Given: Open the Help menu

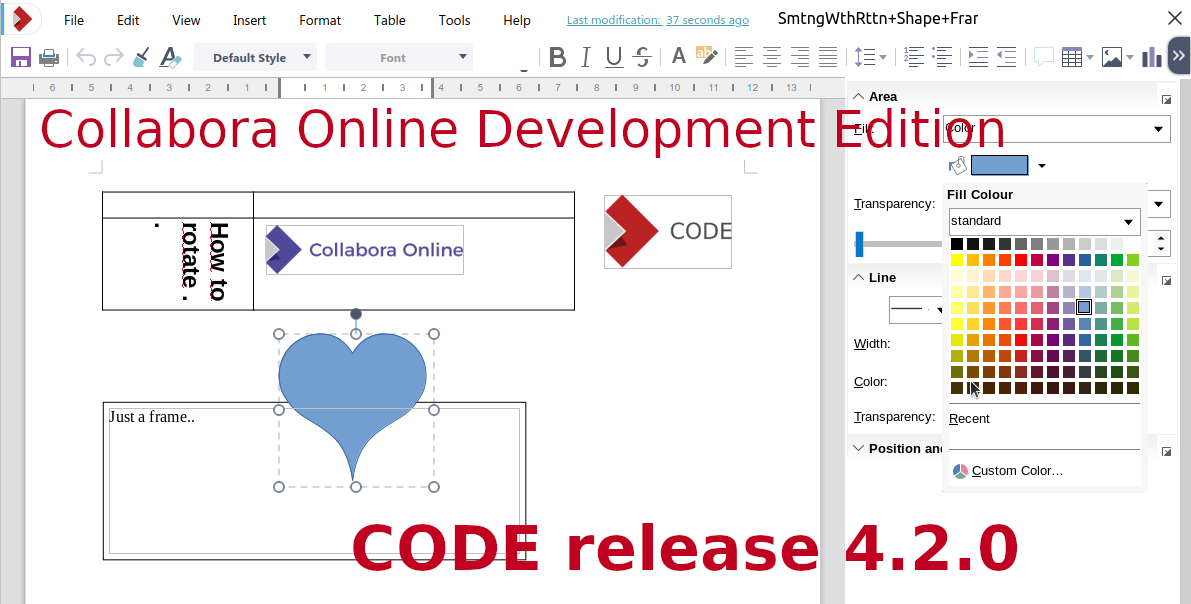Looking at the screenshot, I should pos(517,21).
